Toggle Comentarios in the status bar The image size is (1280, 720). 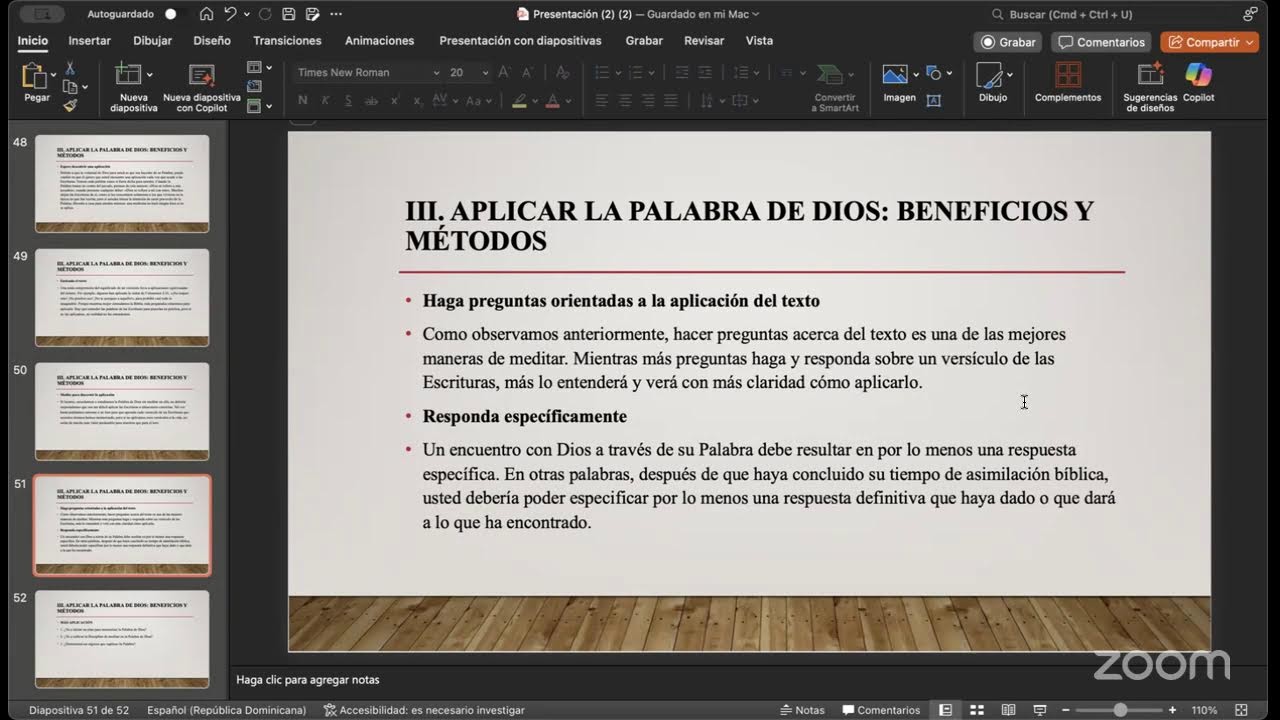point(881,710)
